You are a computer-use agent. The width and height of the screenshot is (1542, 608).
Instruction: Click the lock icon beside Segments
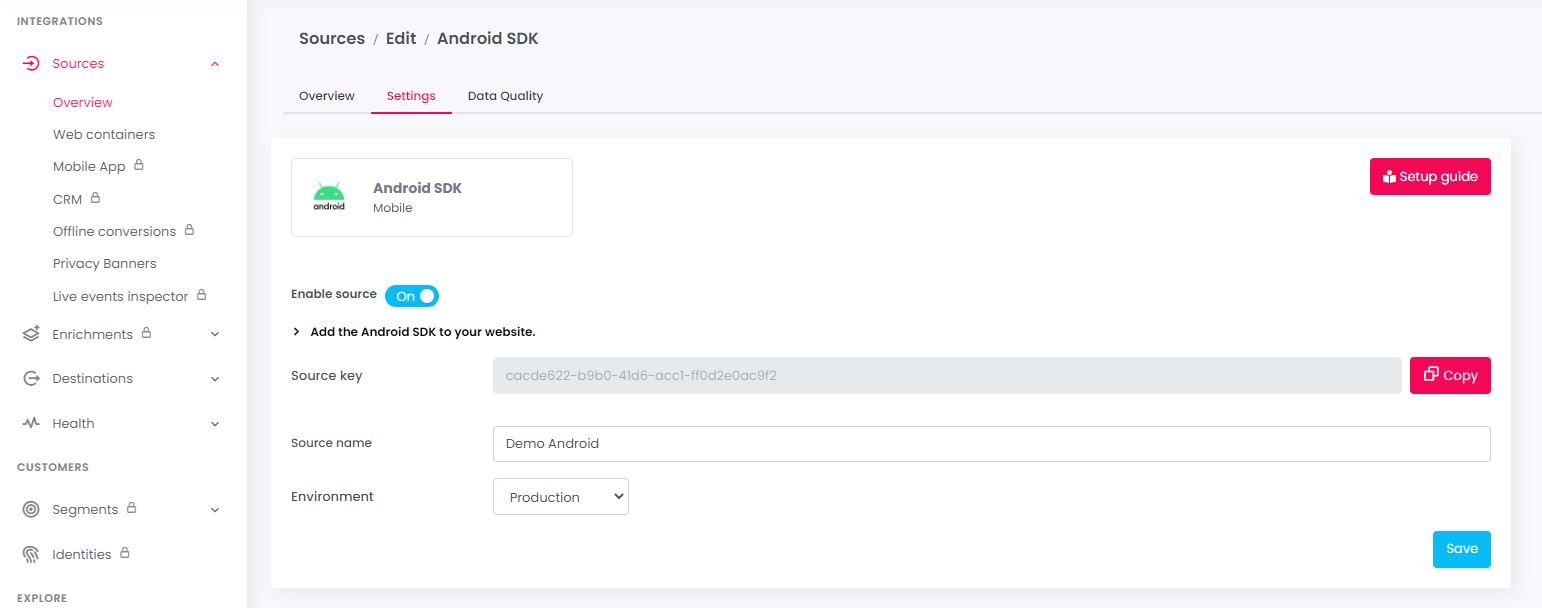pos(131,508)
